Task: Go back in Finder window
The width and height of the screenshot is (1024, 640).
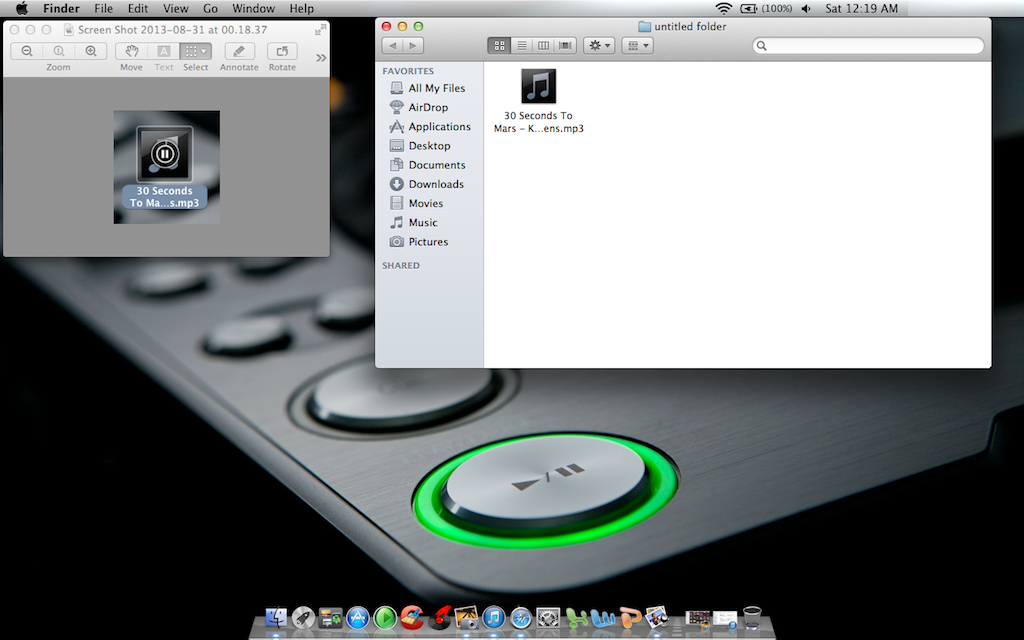Action: 392,46
